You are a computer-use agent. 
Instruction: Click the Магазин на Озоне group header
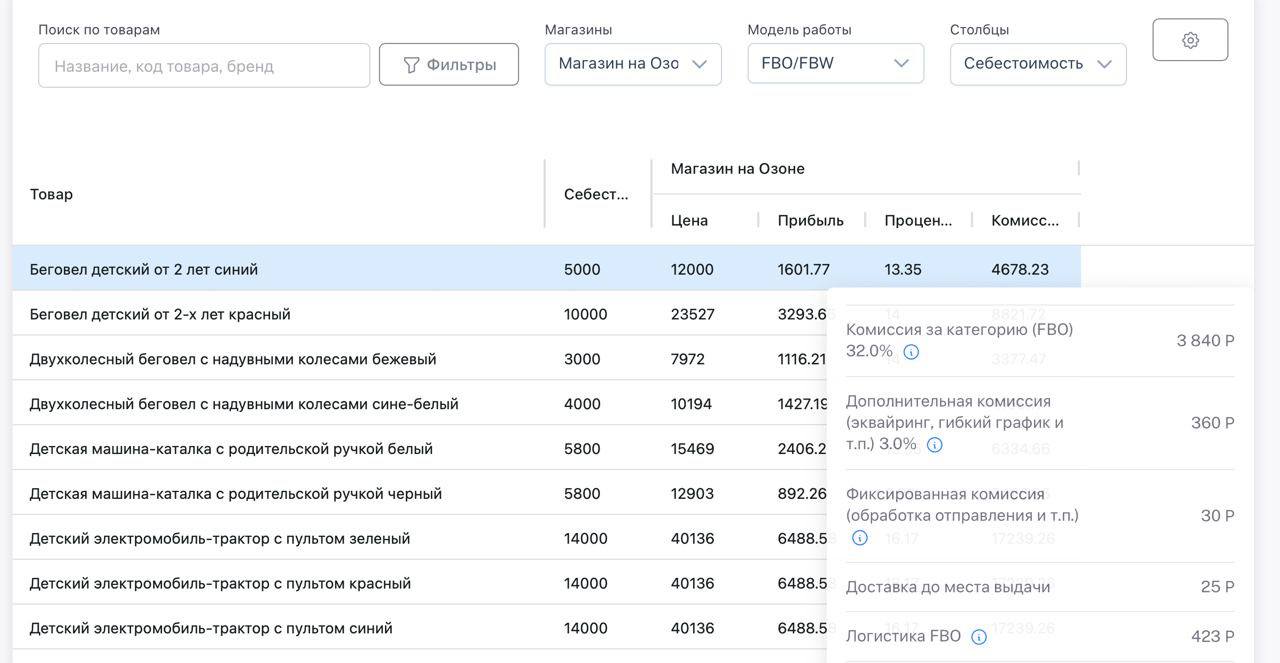[x=738, y=169]
